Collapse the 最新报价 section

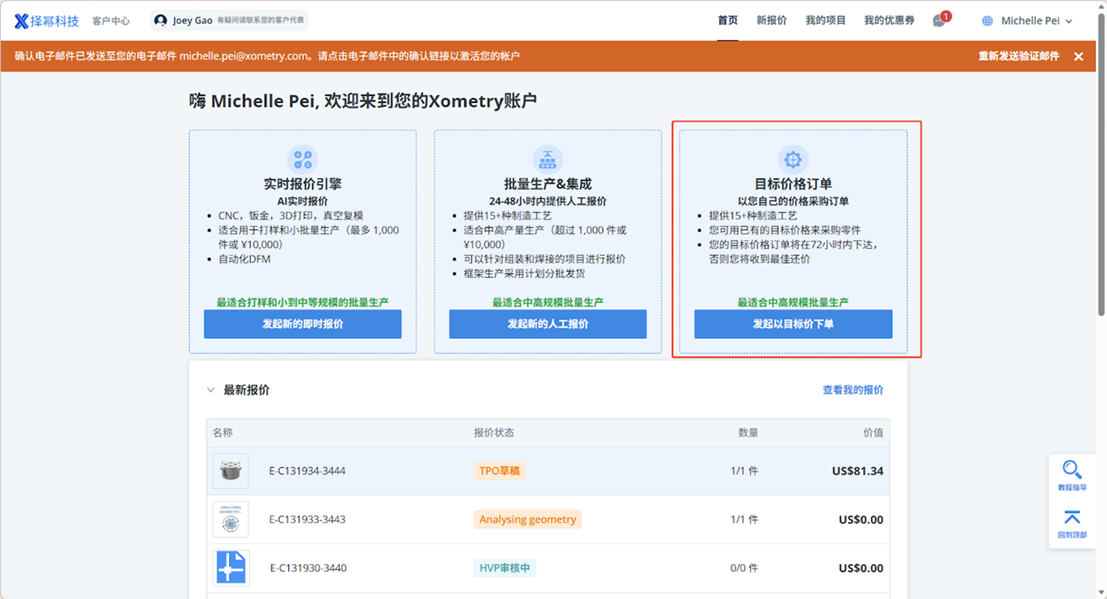[x=210, y=390]
